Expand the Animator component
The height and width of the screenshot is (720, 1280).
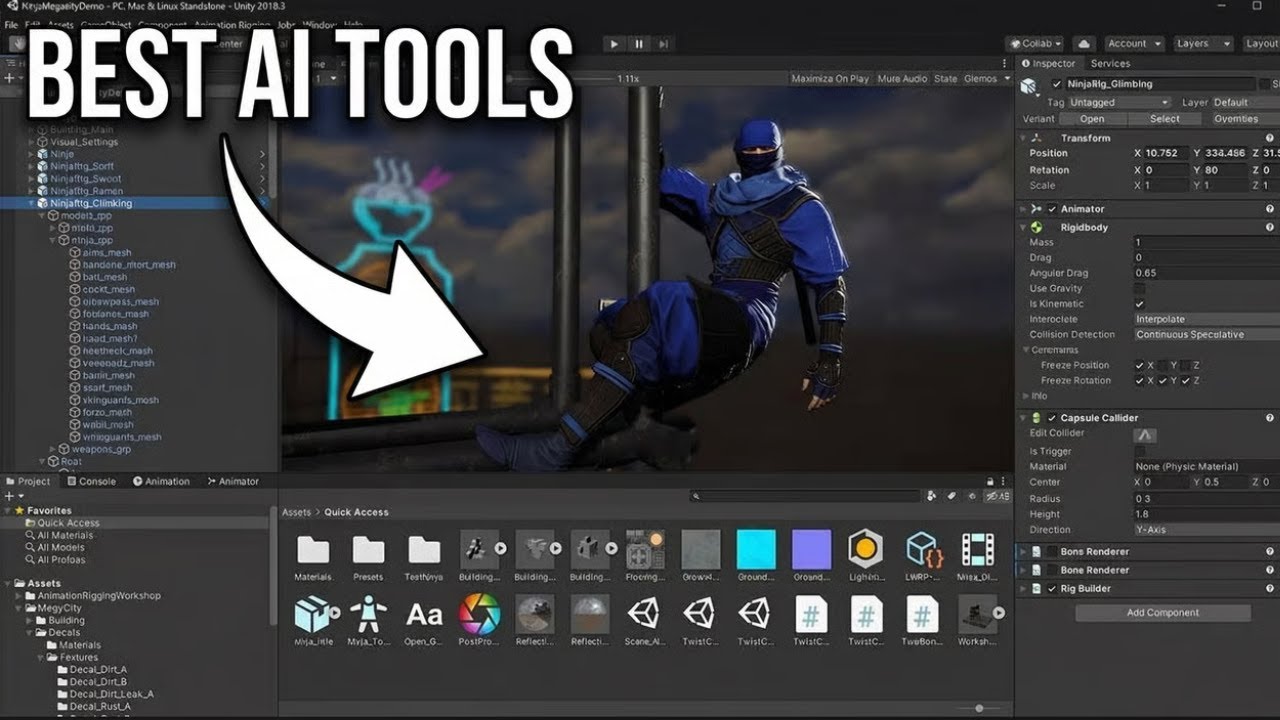(1023, 209)
